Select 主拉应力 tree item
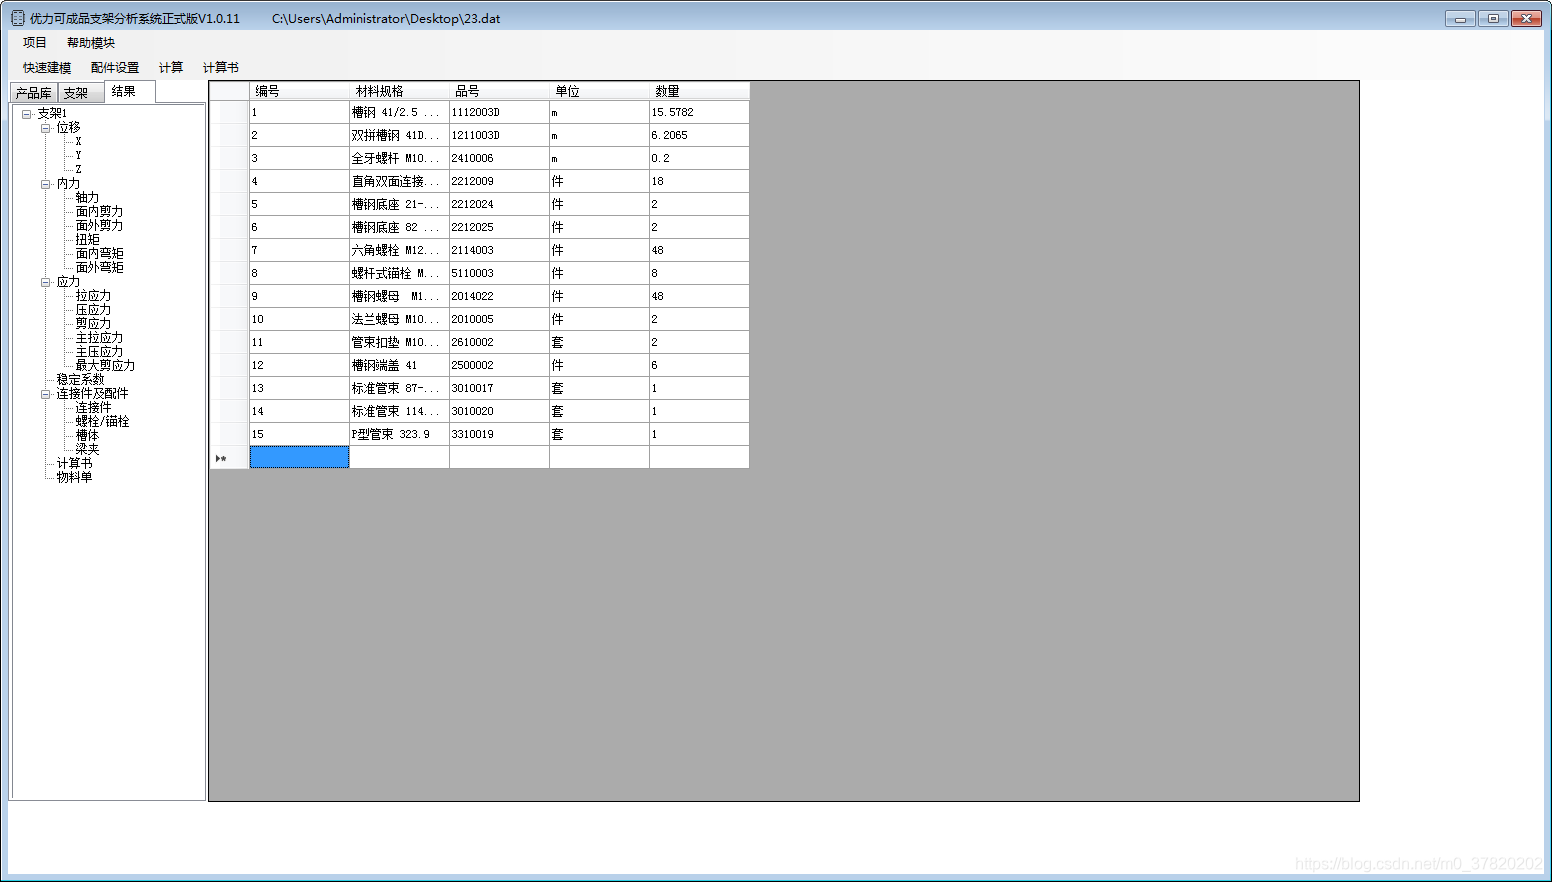This screenshot has width=1552, height=882. (99, 338)
